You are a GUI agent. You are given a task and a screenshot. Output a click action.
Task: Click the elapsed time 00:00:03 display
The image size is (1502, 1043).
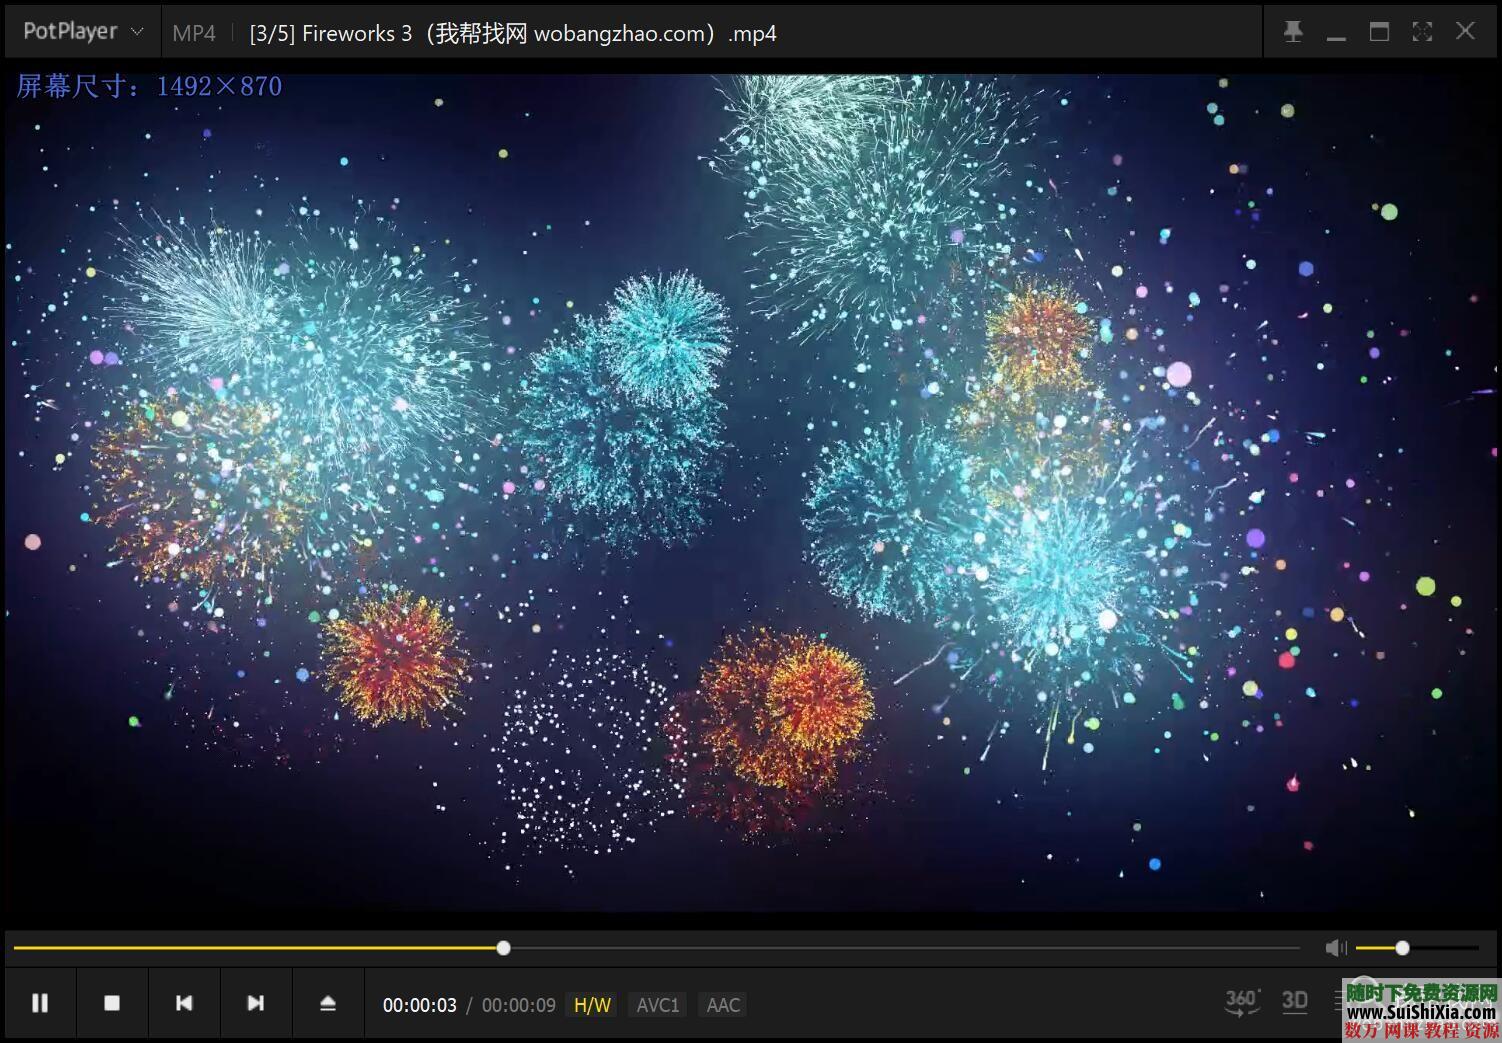(420, 1005)
